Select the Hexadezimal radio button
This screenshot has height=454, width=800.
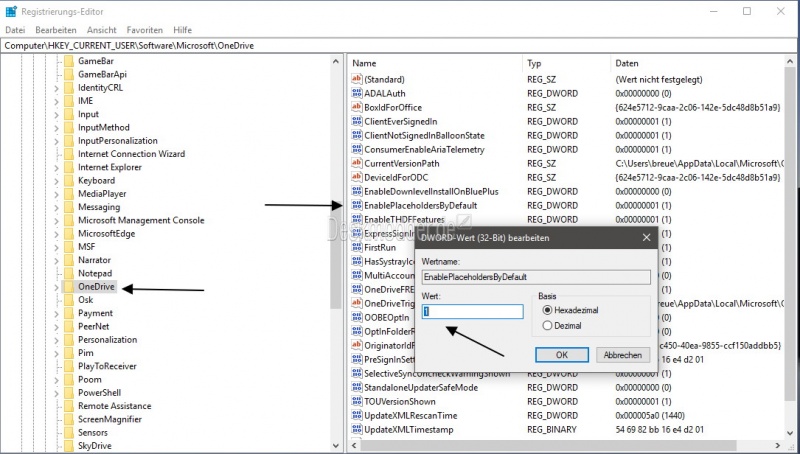pyautogui.click(x=546, y=310)
